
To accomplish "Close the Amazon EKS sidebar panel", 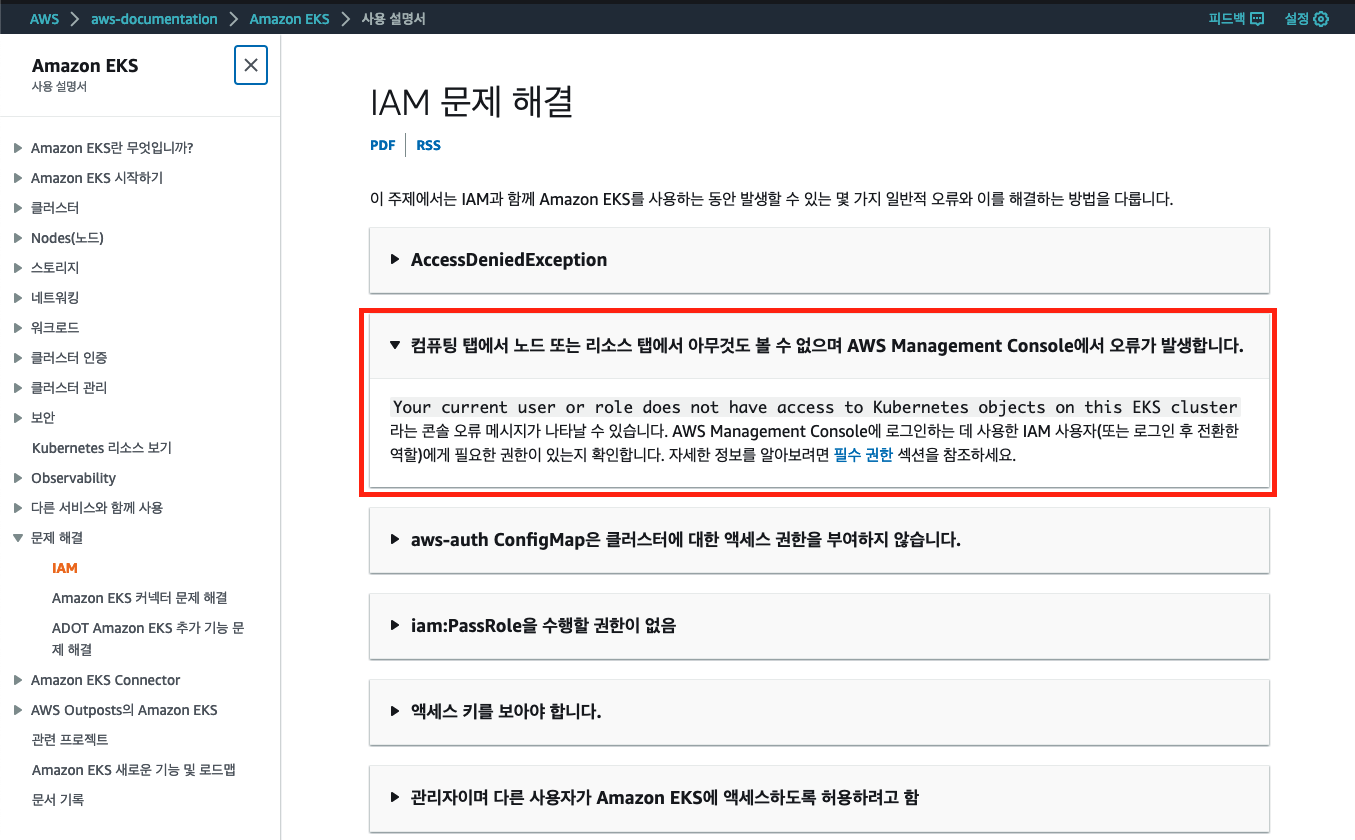I will pyautogui.click(x=251, y=65).
